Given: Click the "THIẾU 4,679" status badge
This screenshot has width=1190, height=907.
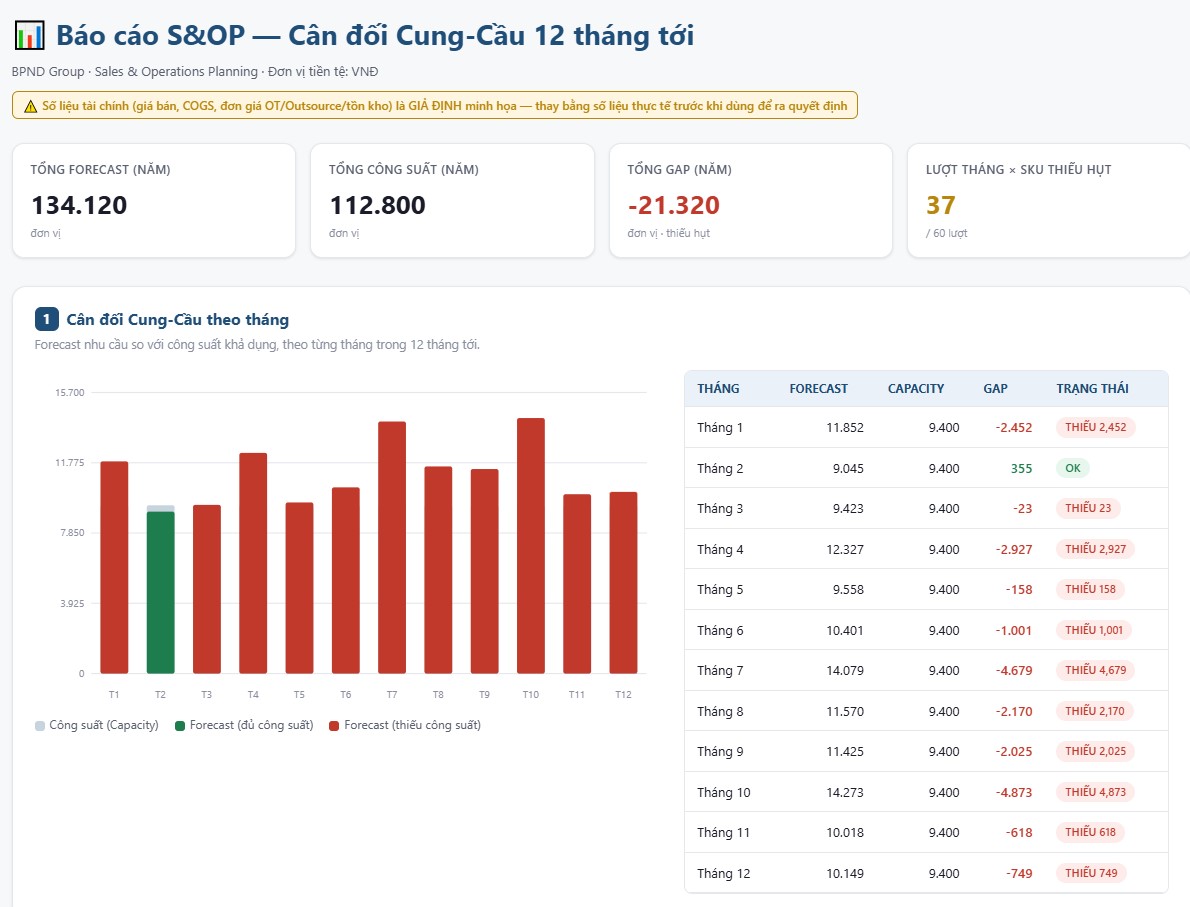Looking at the screenshot, I should click(x=1095, y=670).
